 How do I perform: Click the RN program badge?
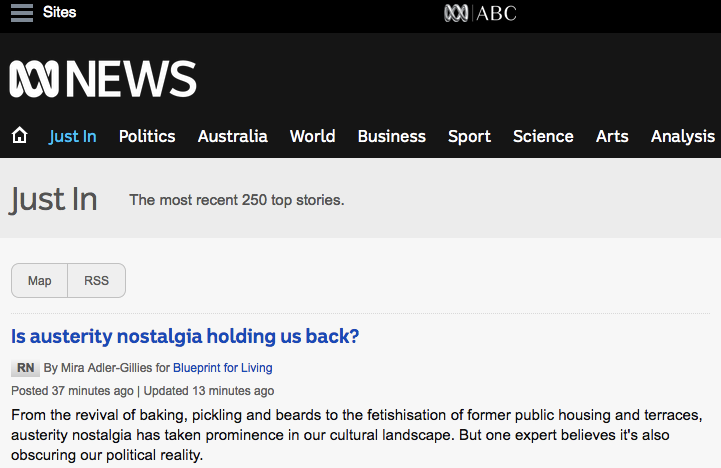click(25, 368)
